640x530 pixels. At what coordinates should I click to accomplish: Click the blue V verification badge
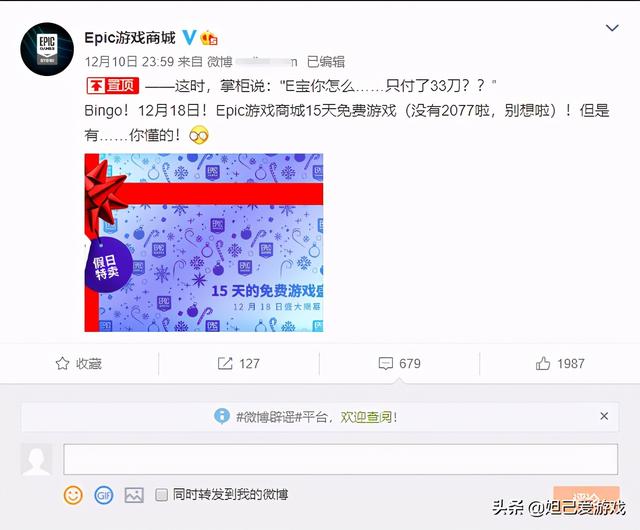coord(189,38)
